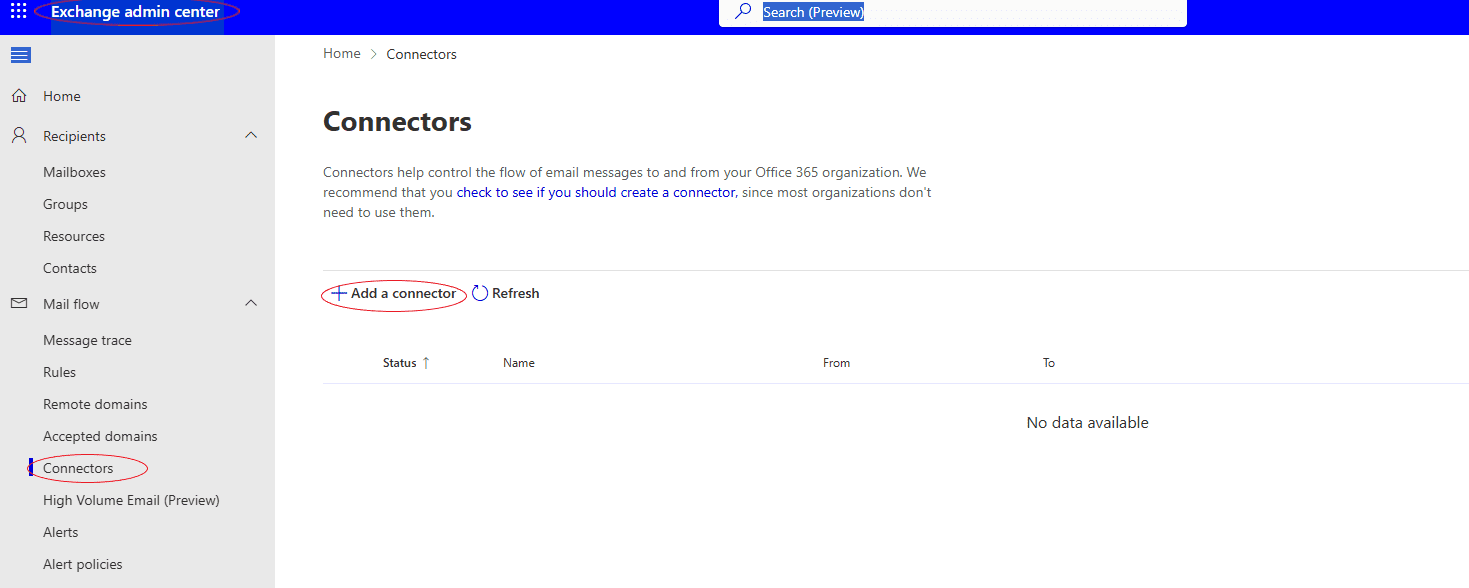
Task: Click the Home house icon in sidebar
Action: (x=19, y=96)
